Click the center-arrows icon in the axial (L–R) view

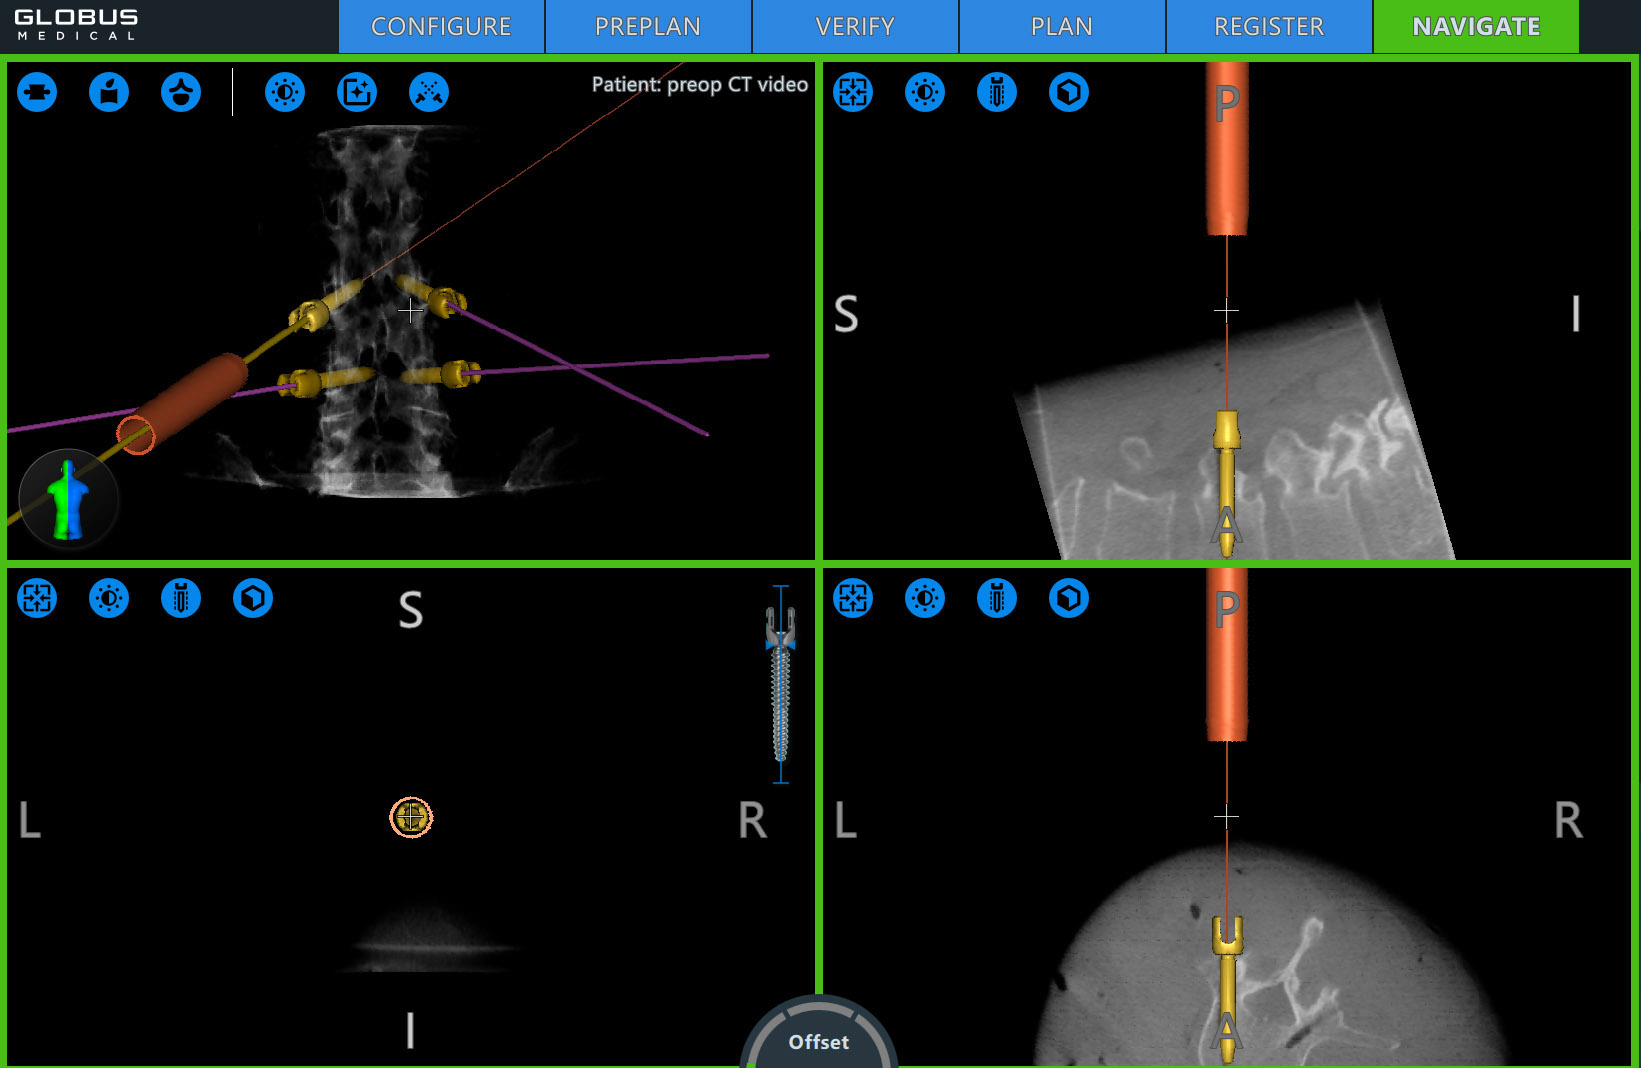point(853,598)
